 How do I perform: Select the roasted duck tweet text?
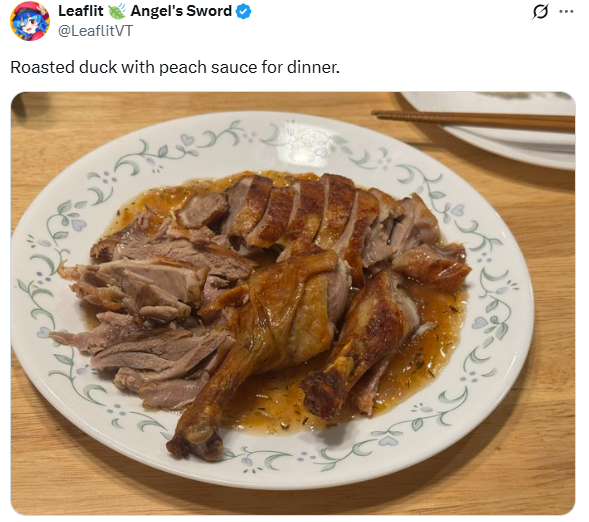click(175, 67)
